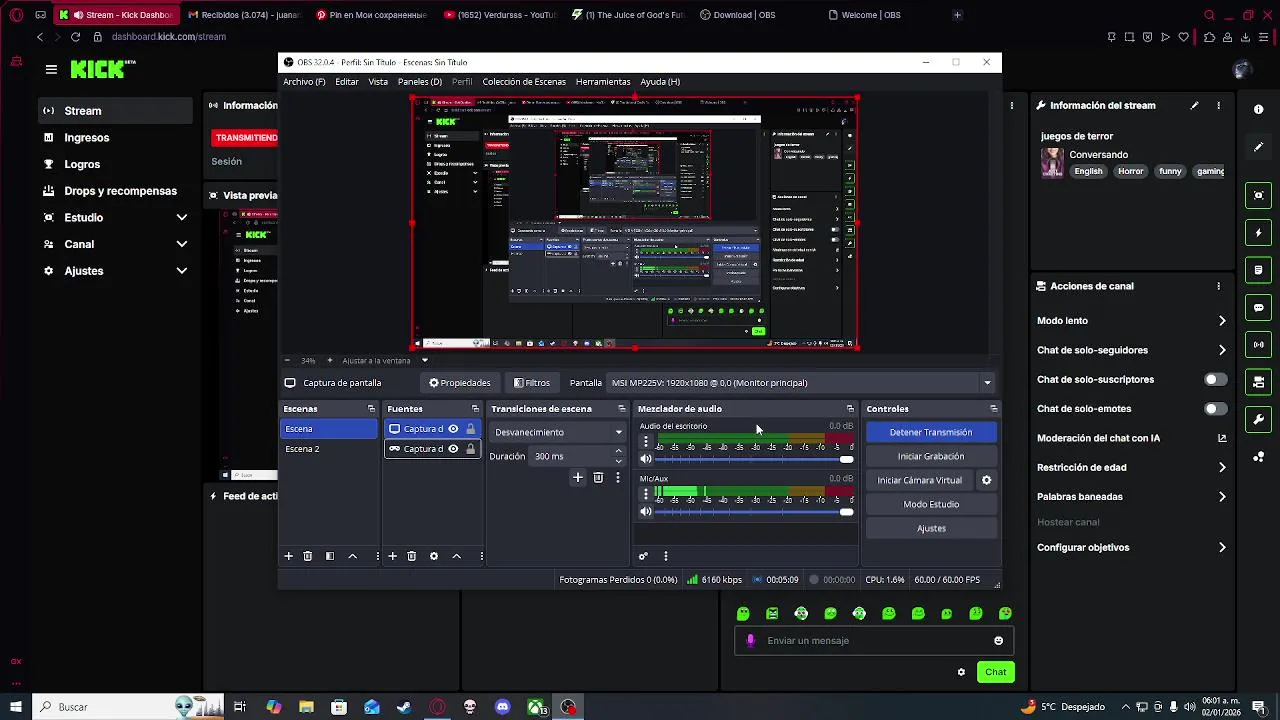Toggle lock on second Captura source
Image resolution: width=1280 pixels, height=720 pixels.
(x=471, y=449)
